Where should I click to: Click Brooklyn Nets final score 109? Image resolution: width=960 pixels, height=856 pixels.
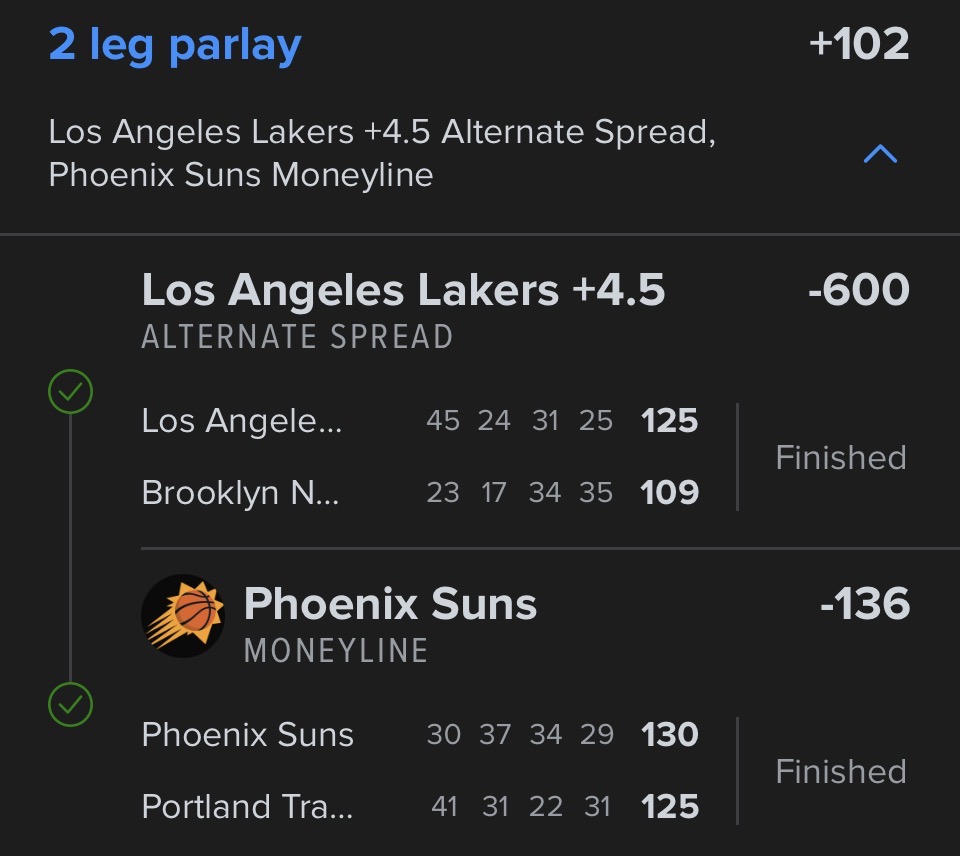click(x=670, y=492)
